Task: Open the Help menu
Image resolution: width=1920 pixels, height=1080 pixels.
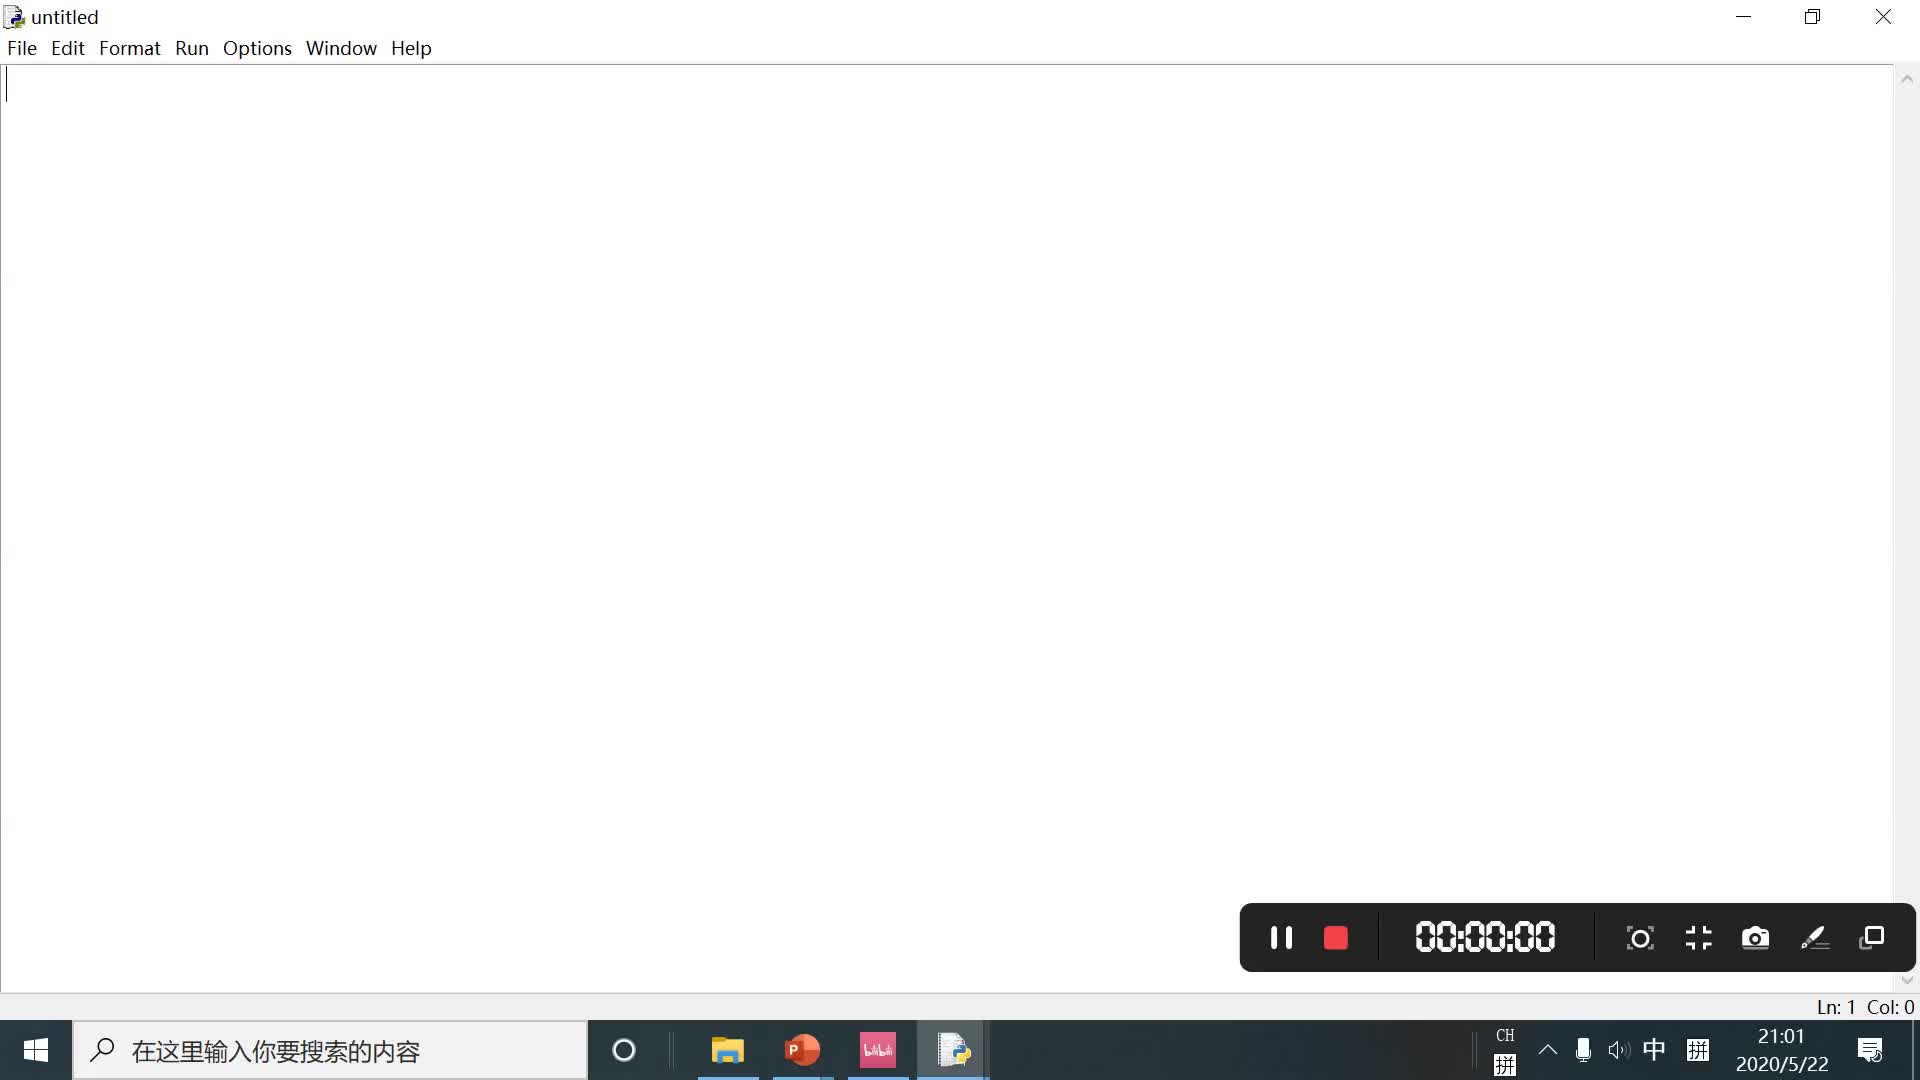Action: [411, 48]
